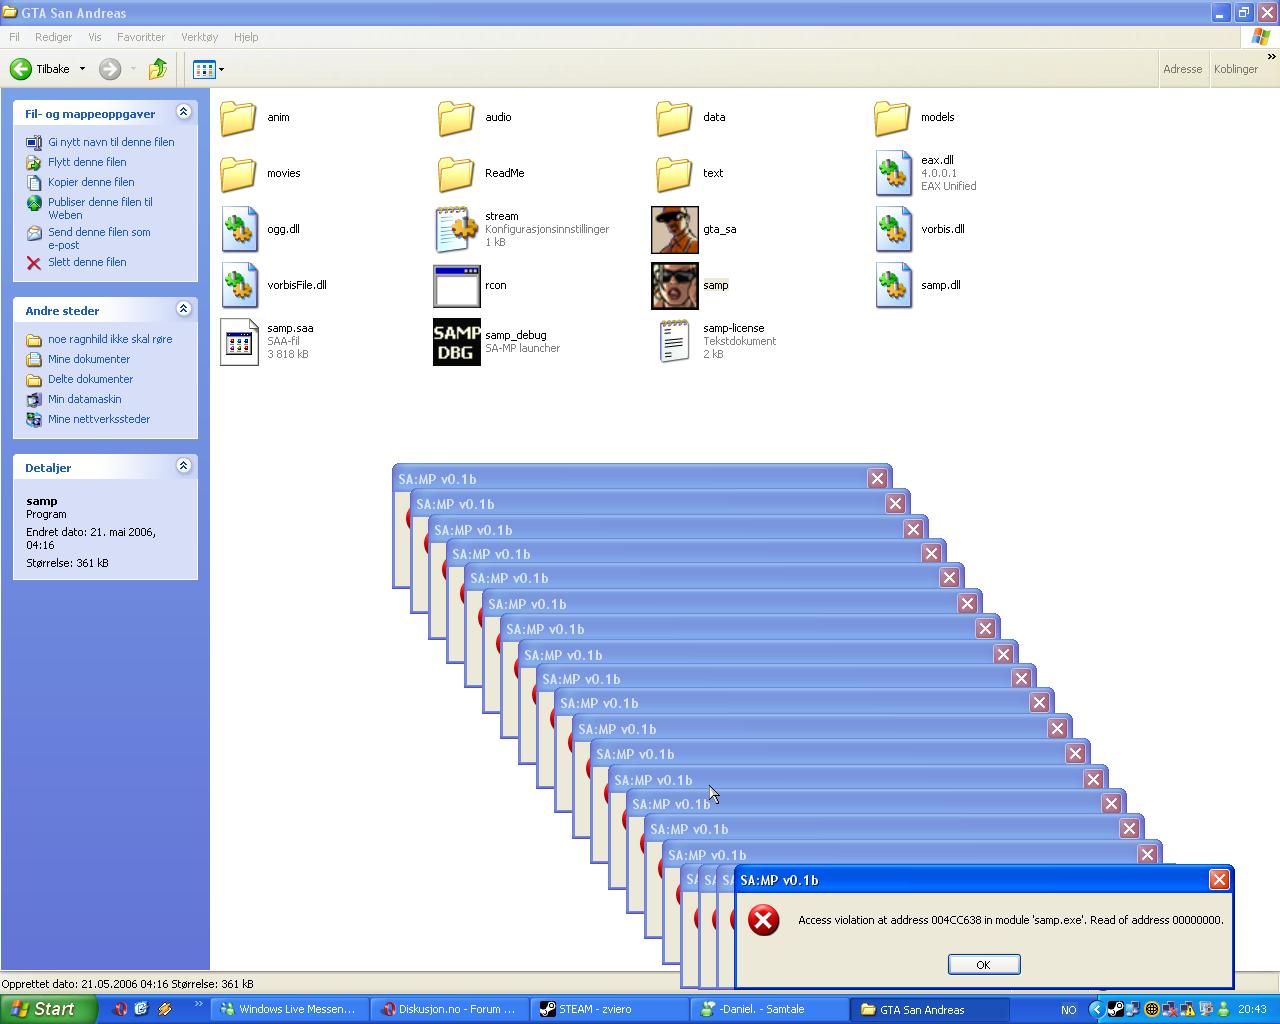Select the vorbisFile.dll file icon

(x=239, y=285)
